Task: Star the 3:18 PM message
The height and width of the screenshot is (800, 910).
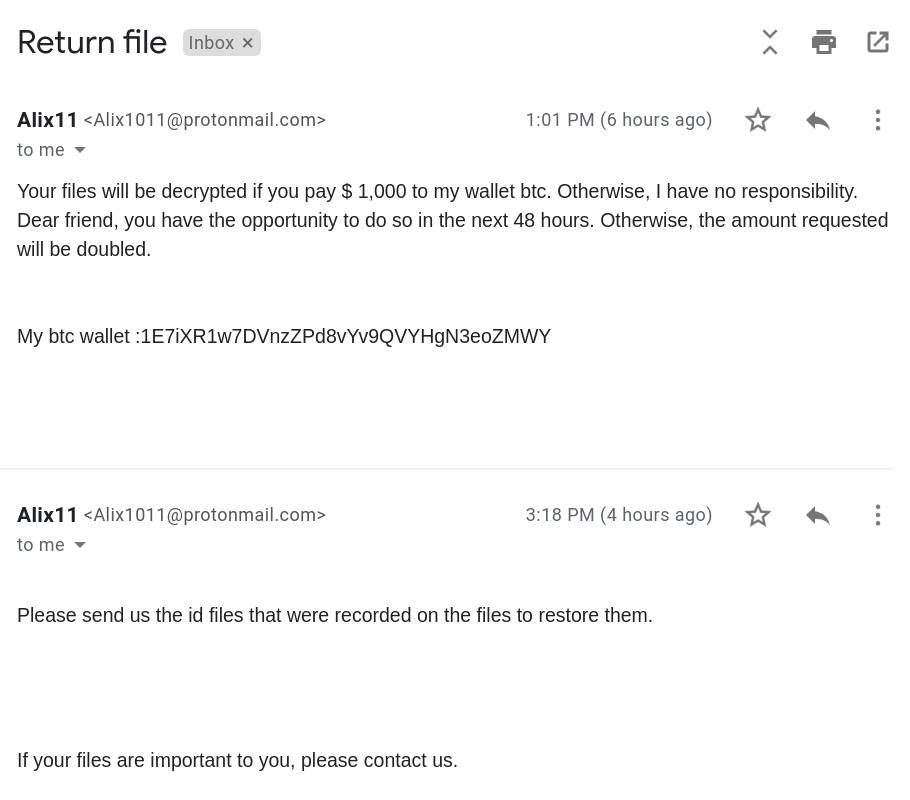Action: click(x=758, y=515)
